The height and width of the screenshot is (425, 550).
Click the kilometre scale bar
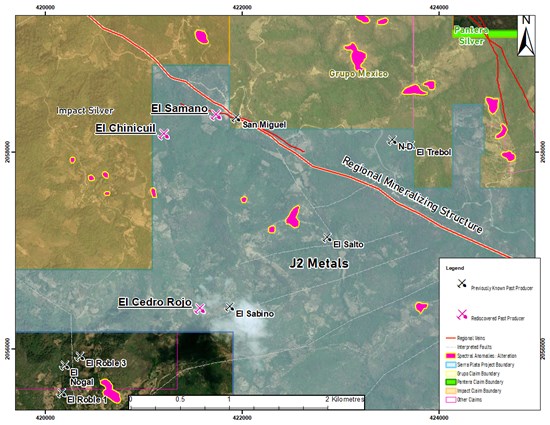(x=247, y=403)
